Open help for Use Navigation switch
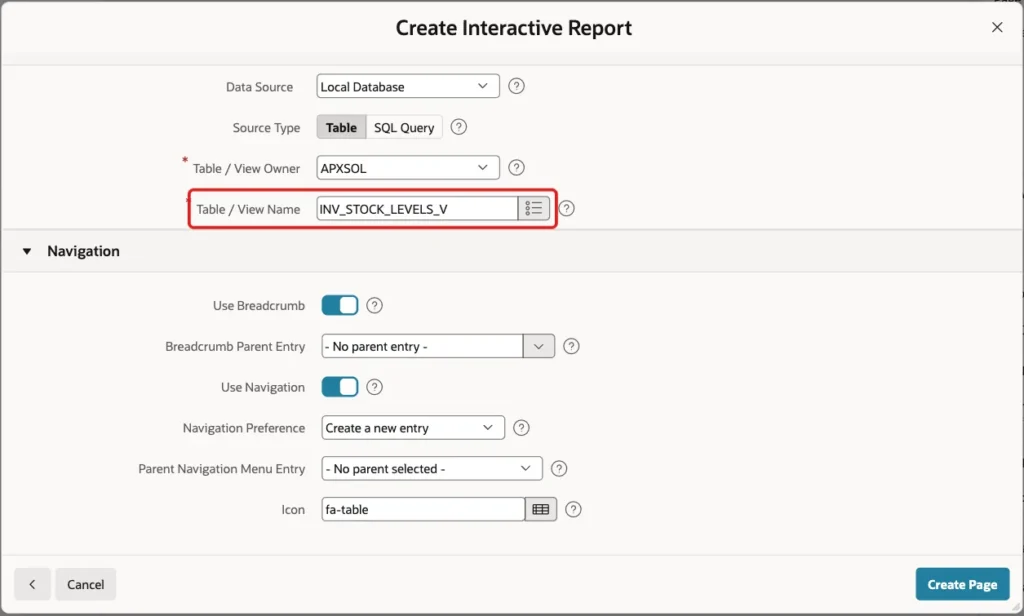This screenshot has height=616, width=1024. pos(374,387)
